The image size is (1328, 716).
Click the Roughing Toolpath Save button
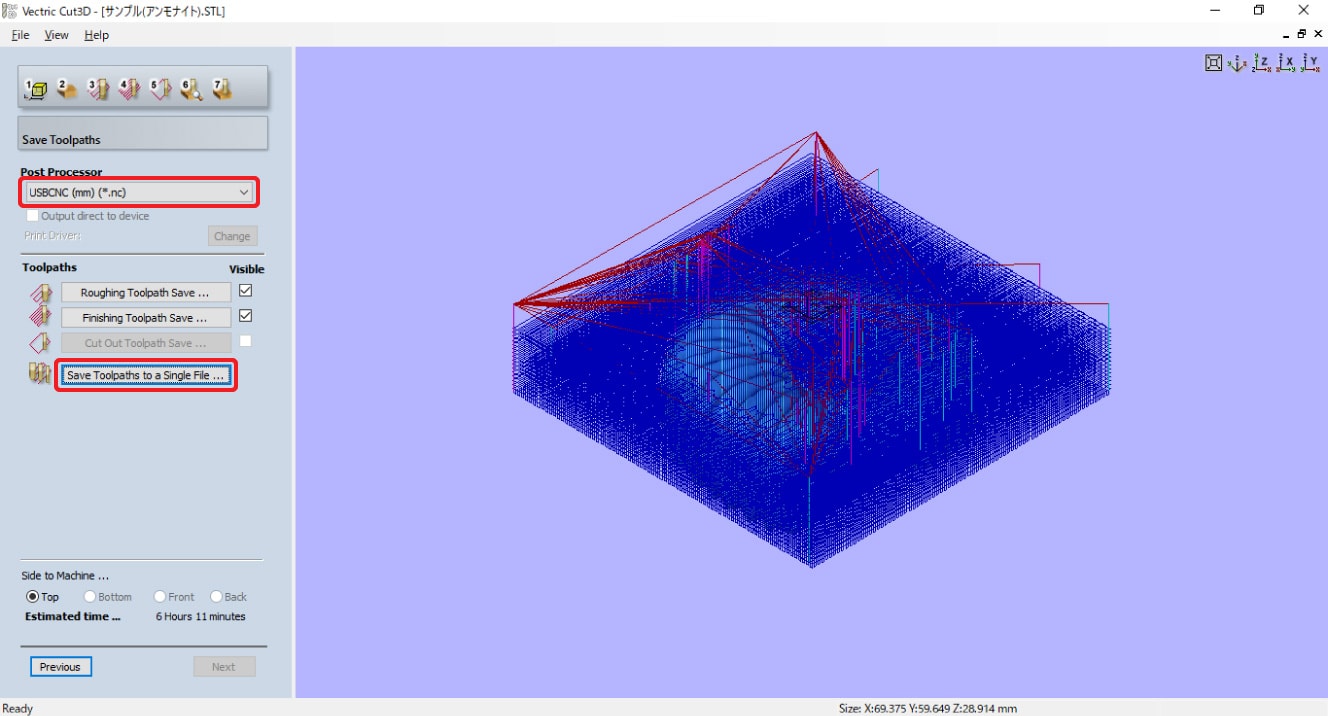pyautogui.click(x=145, y=293)
